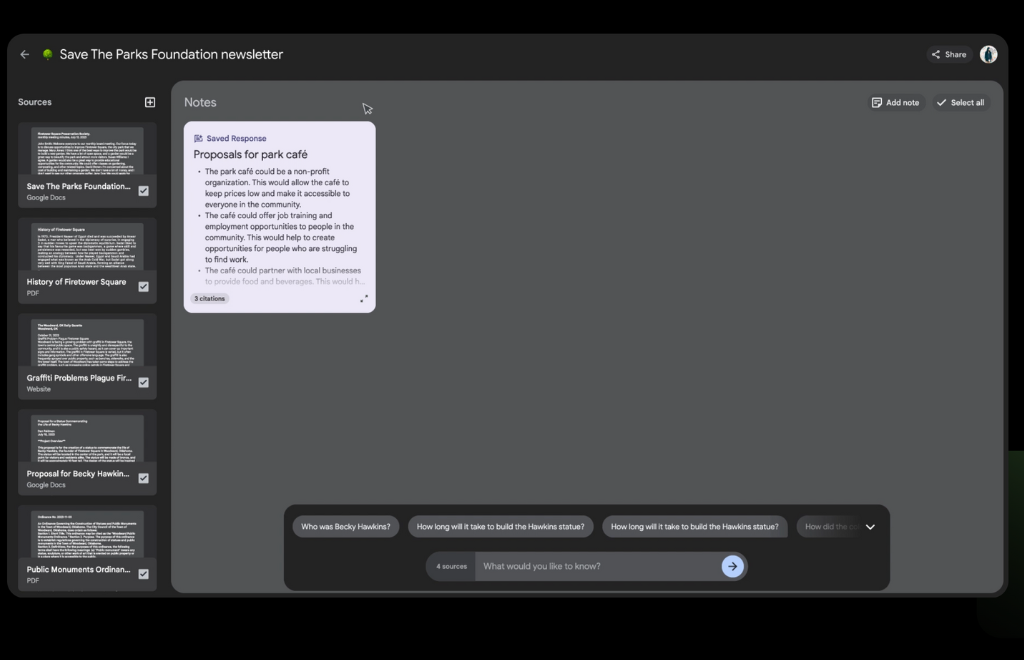
Task: Add a new source with plus icon
Action: click(150, 102)
